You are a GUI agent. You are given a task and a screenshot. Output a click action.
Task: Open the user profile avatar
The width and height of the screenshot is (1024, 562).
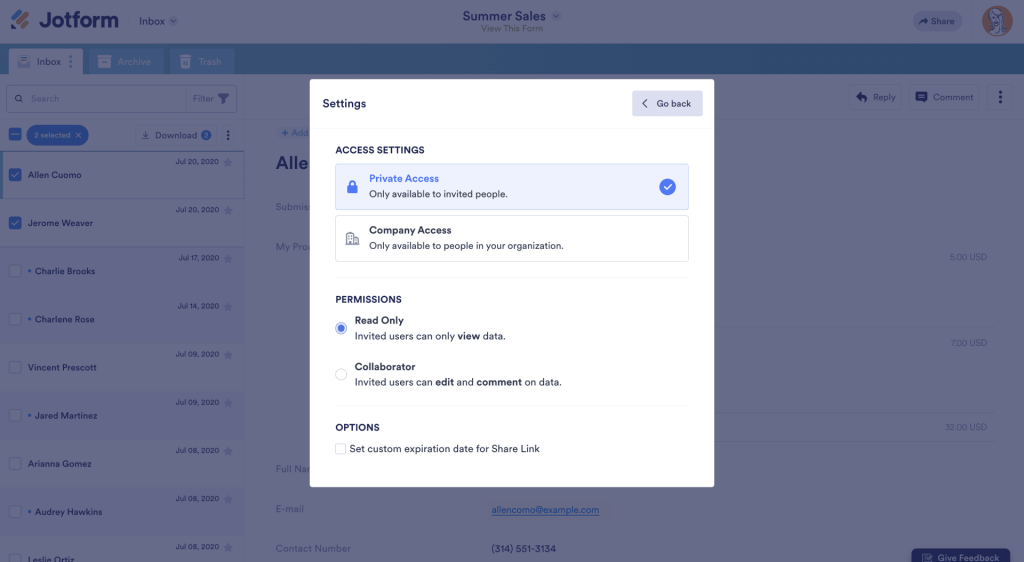pos(996,21)
